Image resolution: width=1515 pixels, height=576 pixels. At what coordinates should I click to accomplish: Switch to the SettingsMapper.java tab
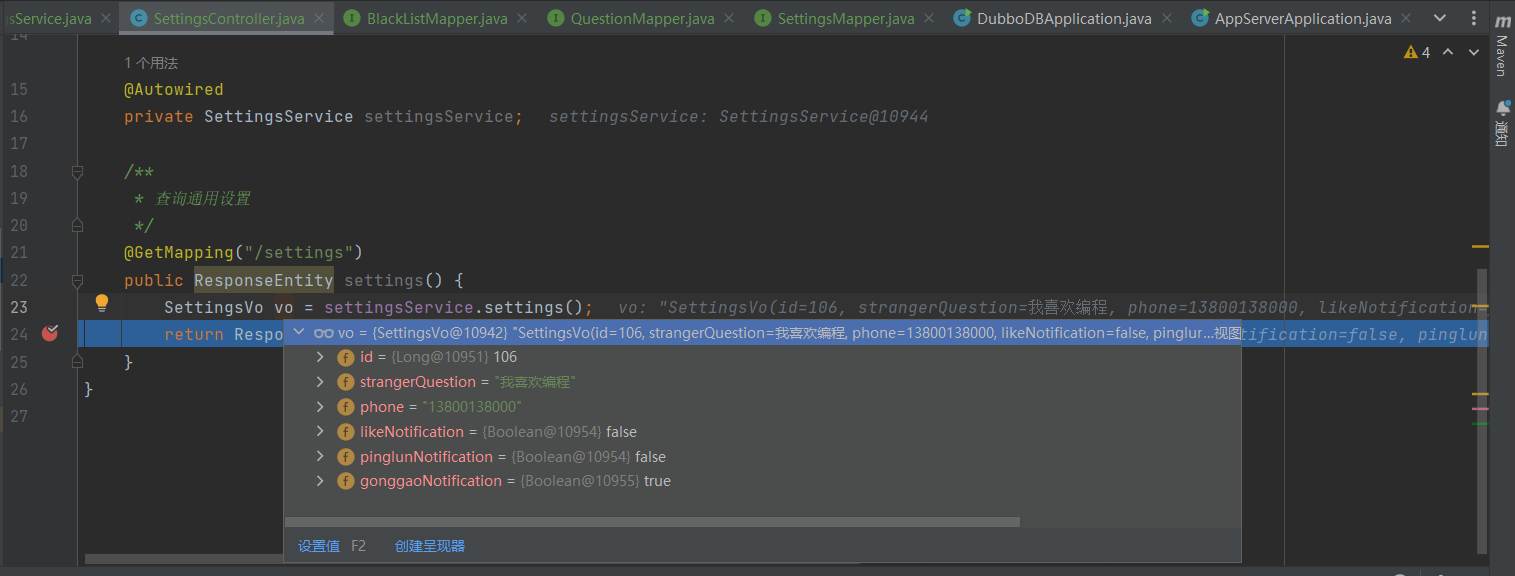click(x=846, y=18)
